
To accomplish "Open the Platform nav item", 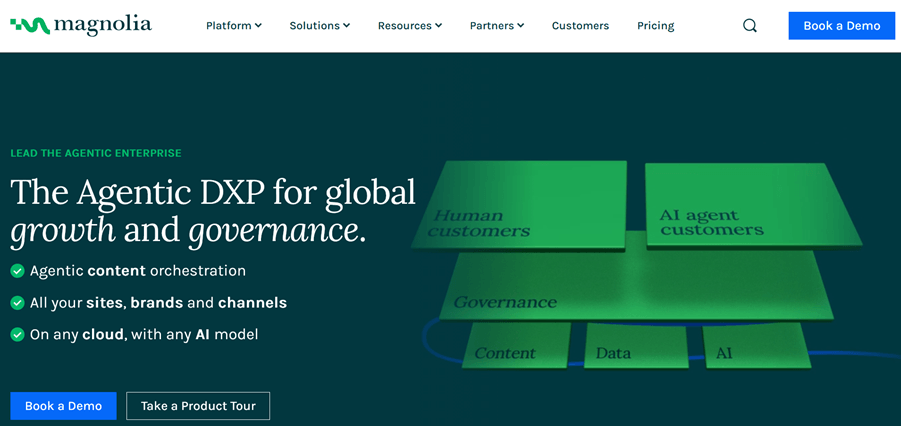I will [234, 26].
